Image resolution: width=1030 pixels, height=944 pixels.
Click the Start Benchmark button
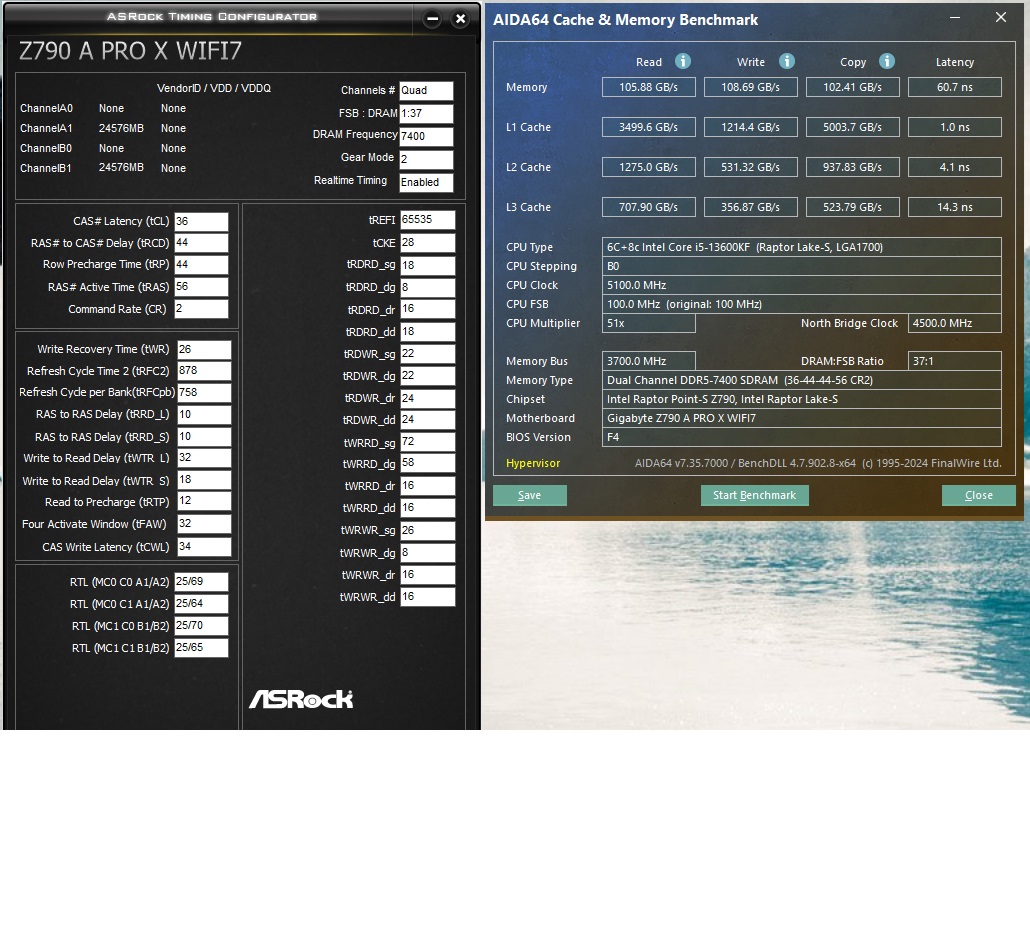754,495
